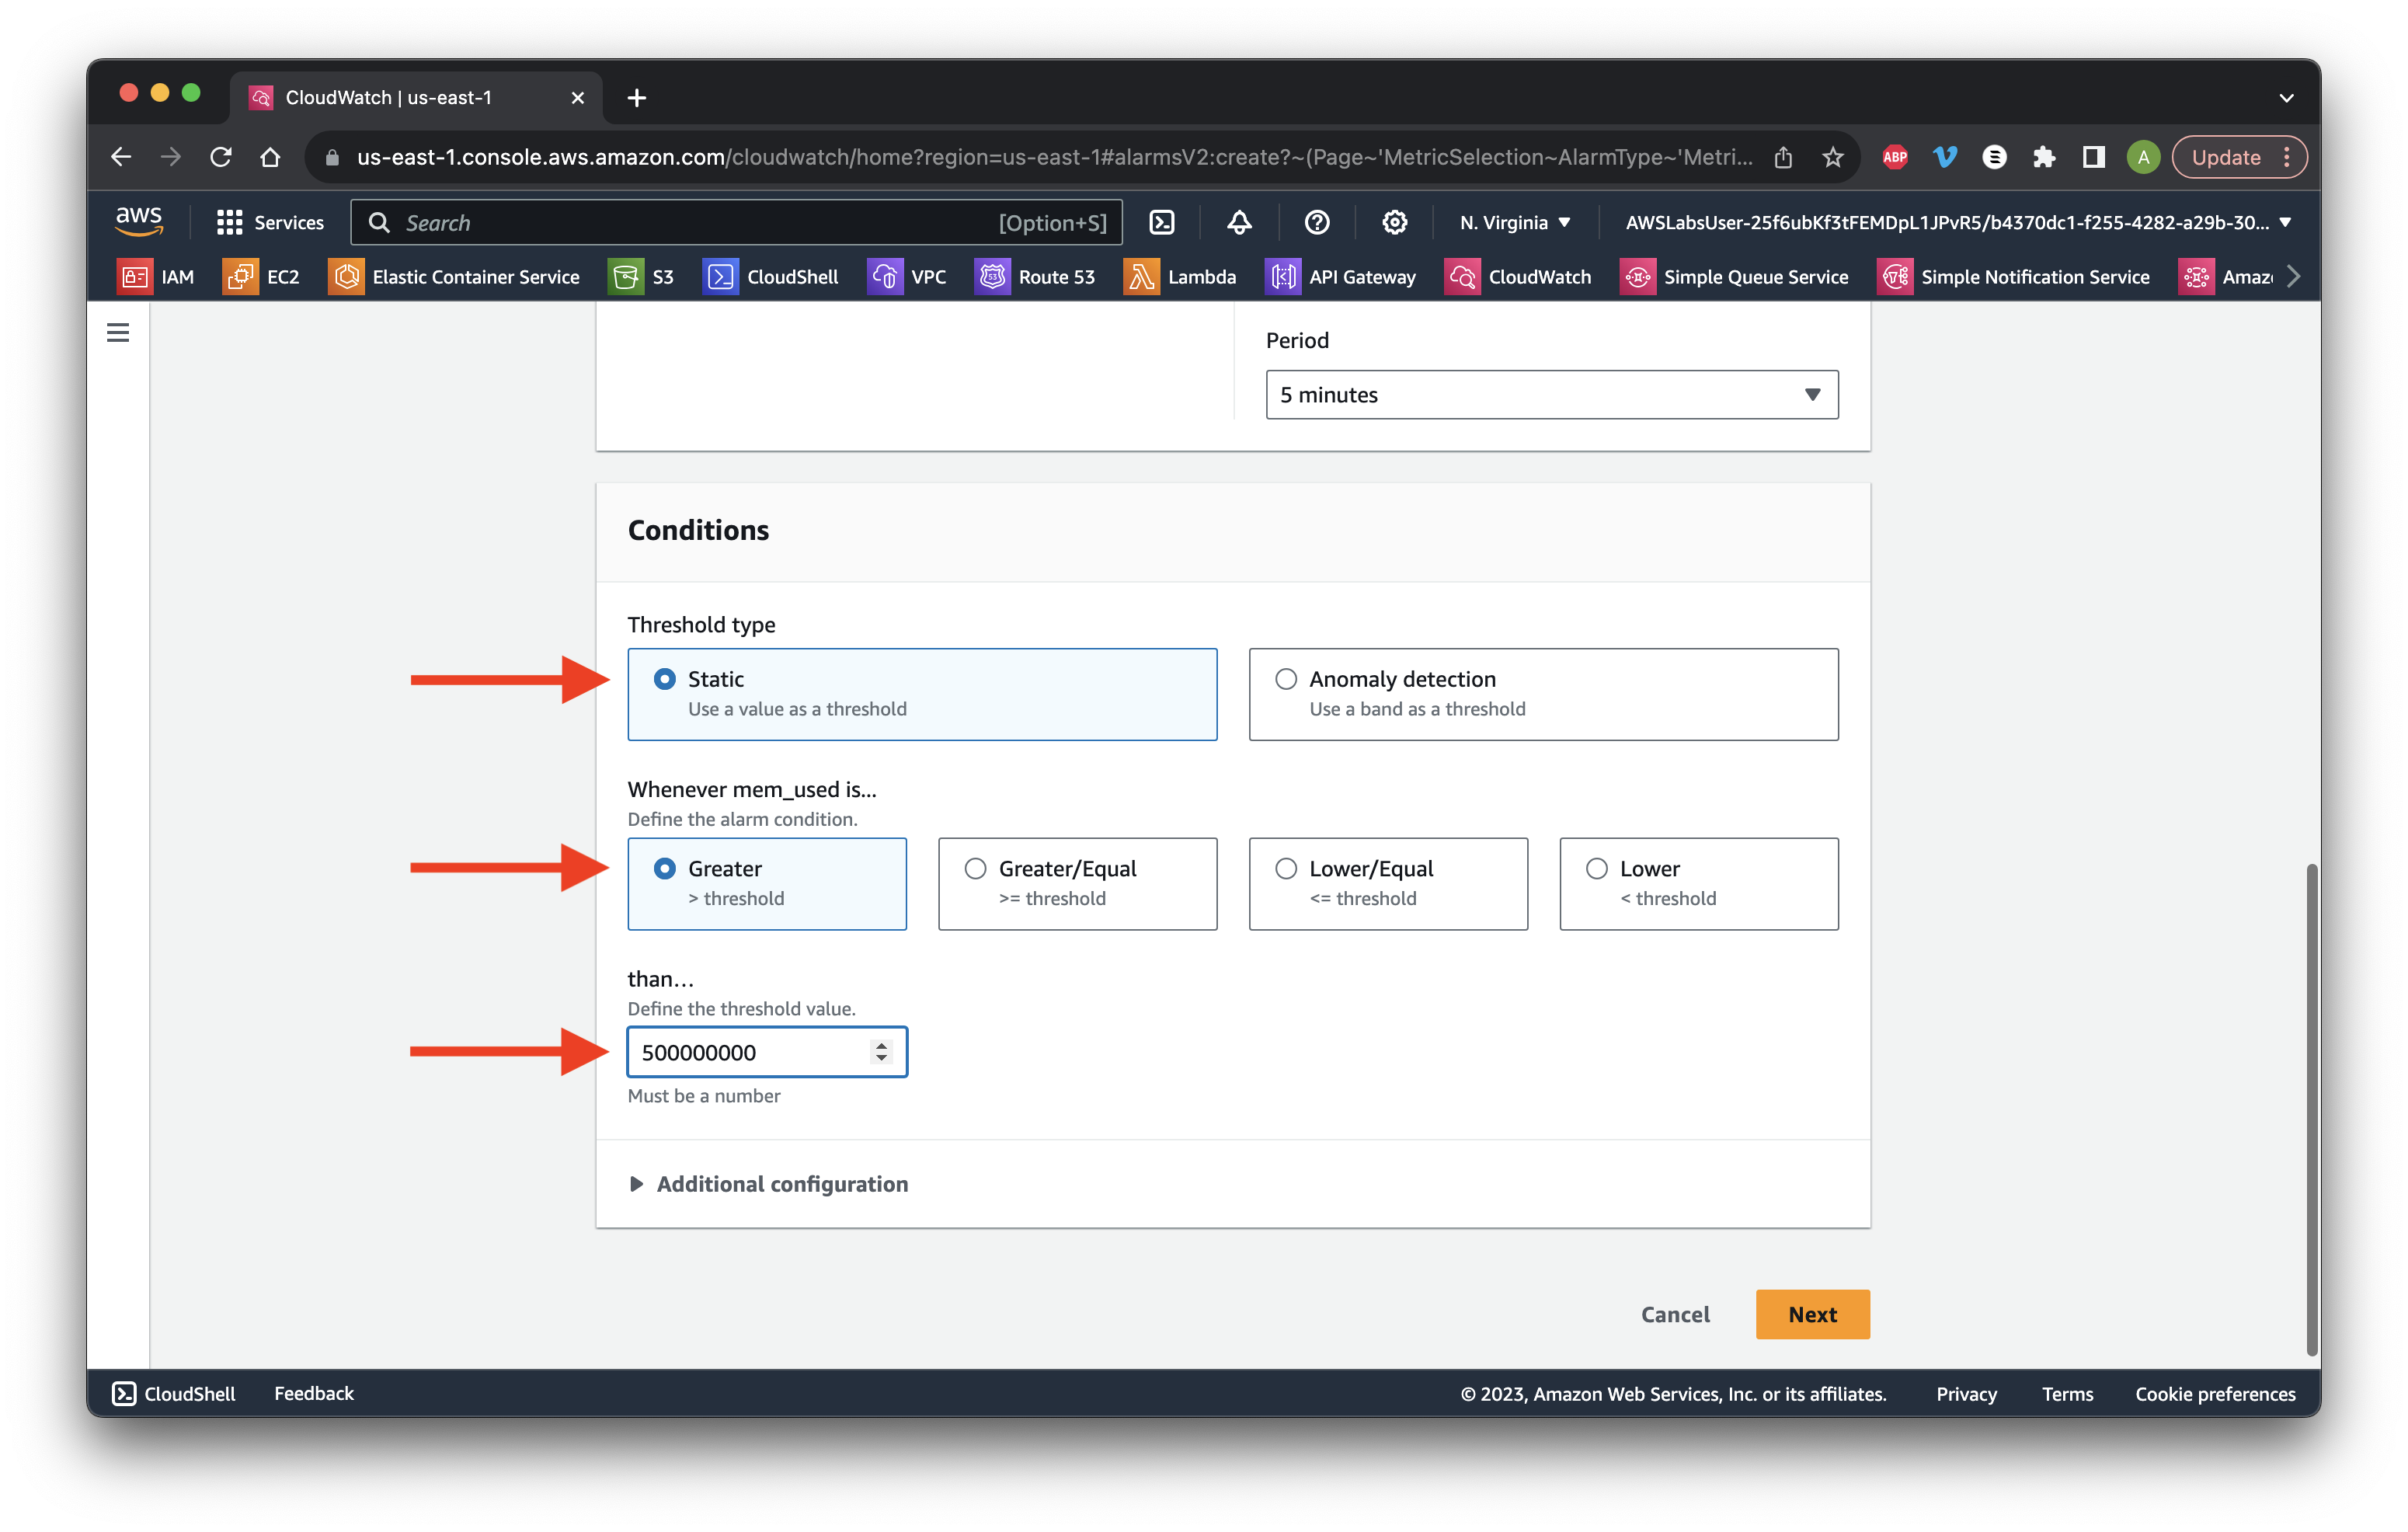Choose Greater/Equal threshold condition
Viewport: 2408px width, 1532px height.
(1077, 883)
